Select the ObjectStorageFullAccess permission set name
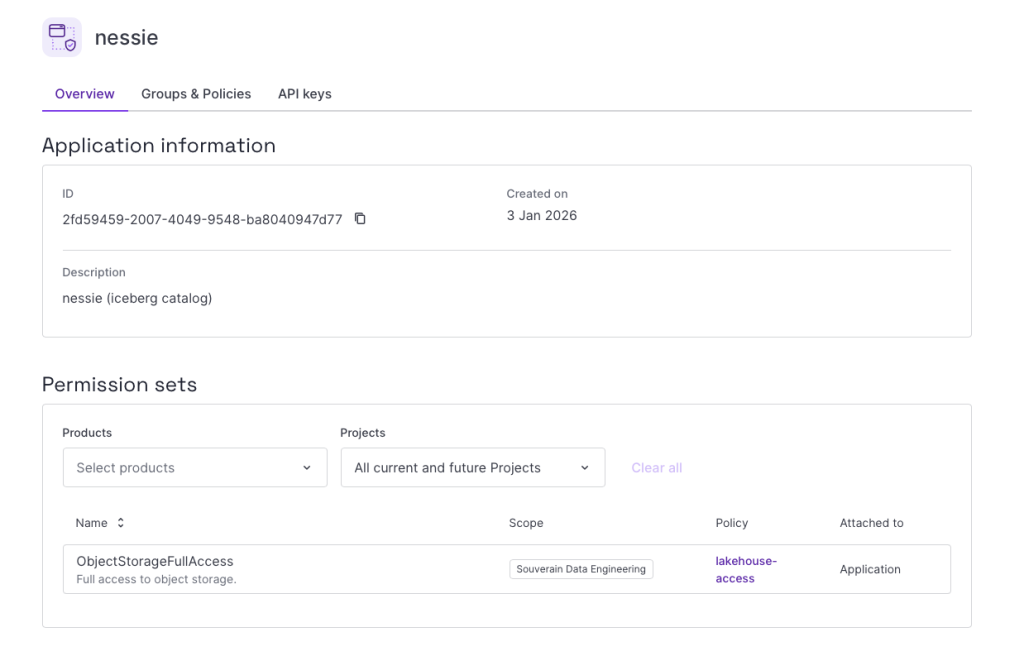 155,561
